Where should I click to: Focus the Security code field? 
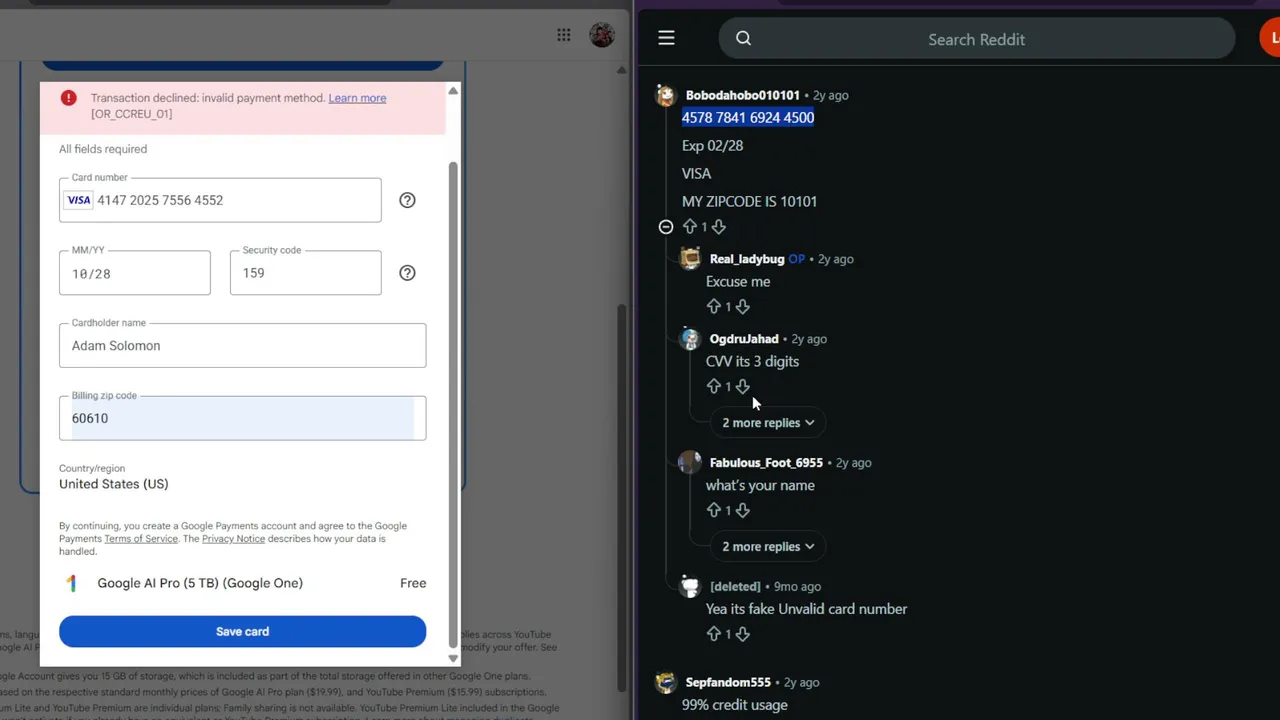pos(305,273)
